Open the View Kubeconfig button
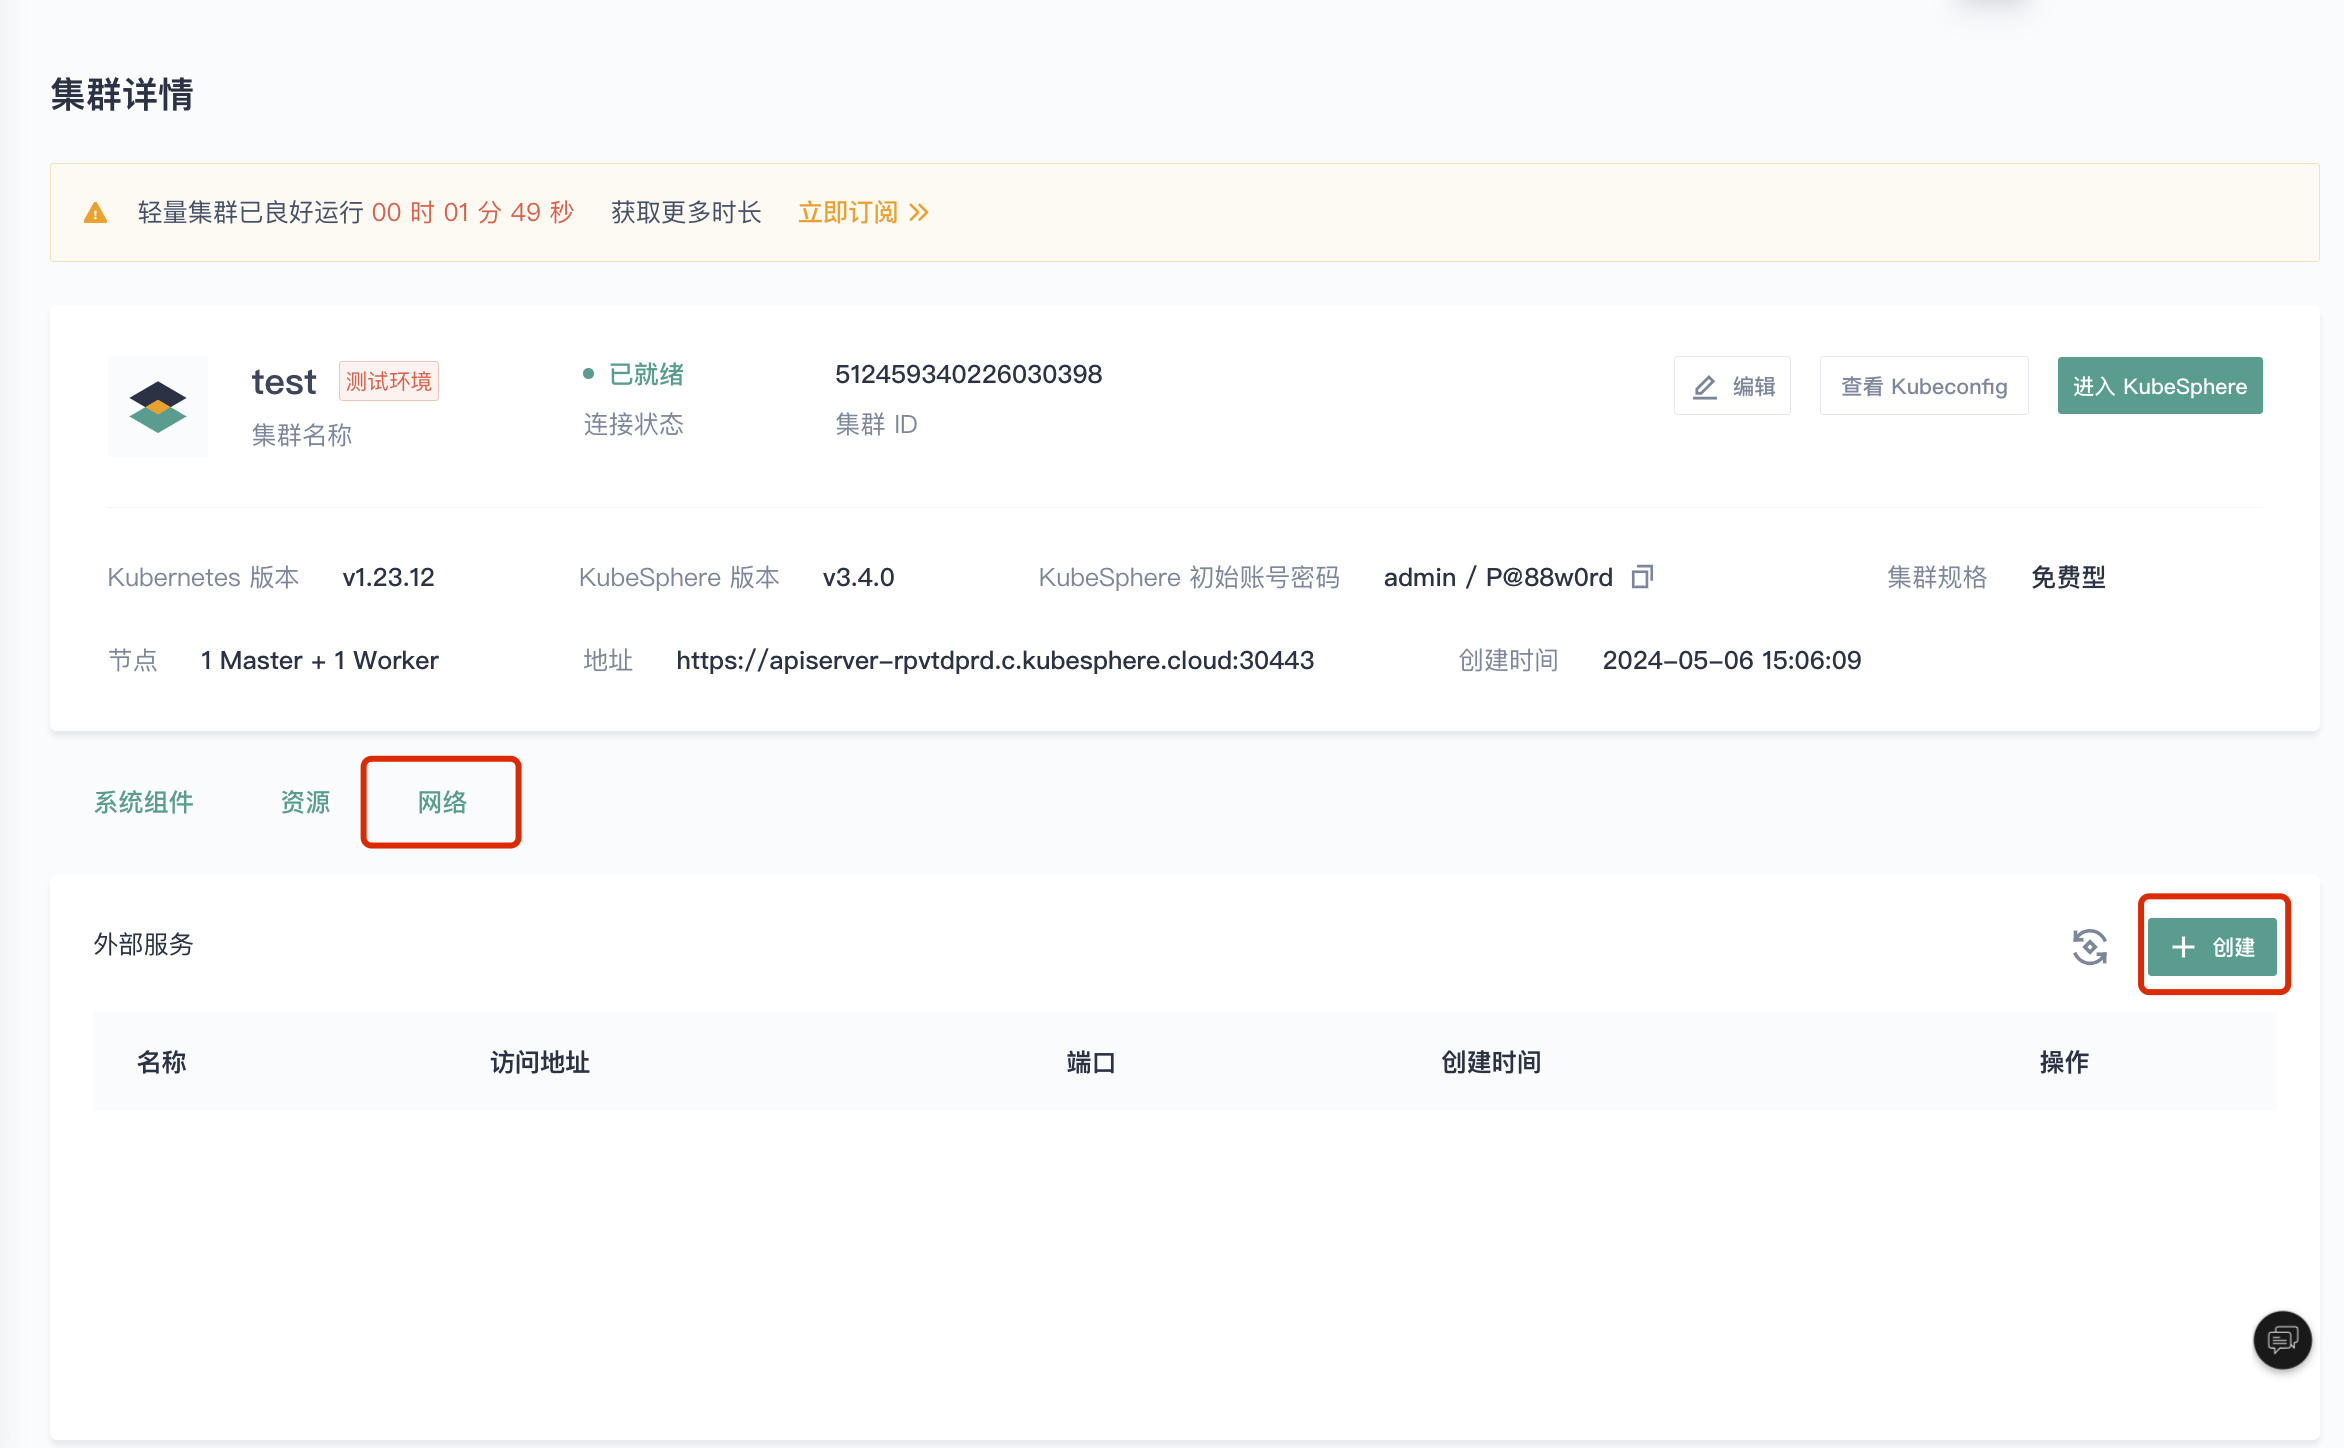The width and height of the screenshot is (2344, 1448). [x=1924, y=386]
